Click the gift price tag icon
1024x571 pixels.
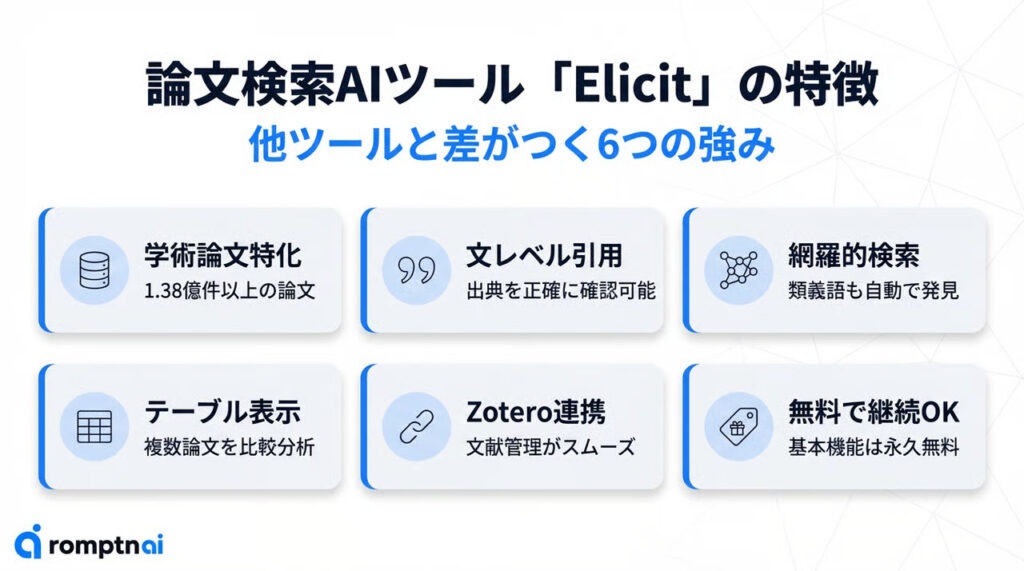[738, 426]
